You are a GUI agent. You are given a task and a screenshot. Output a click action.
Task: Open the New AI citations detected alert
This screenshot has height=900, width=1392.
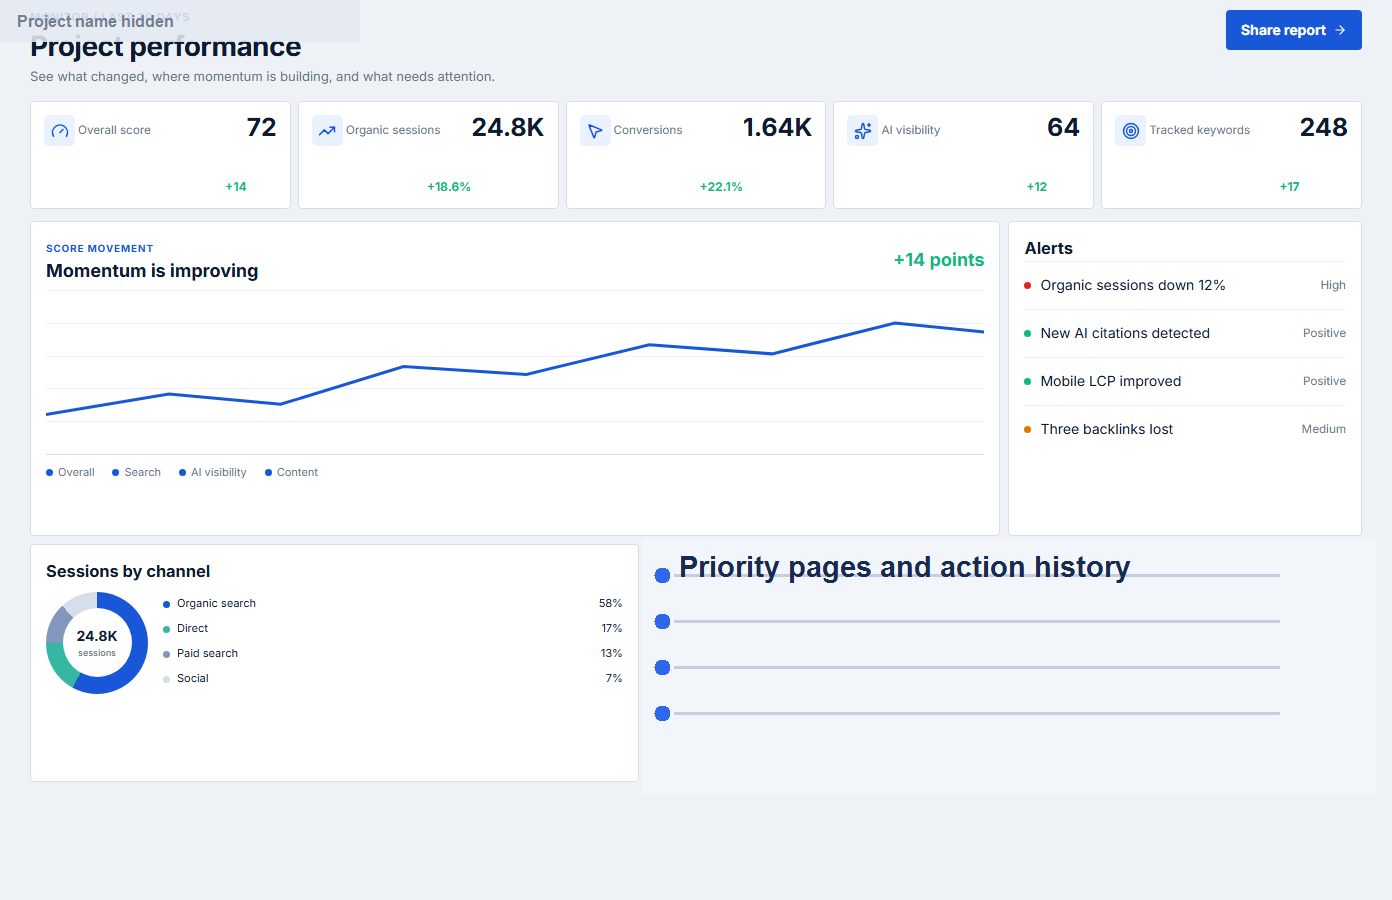1185,333
